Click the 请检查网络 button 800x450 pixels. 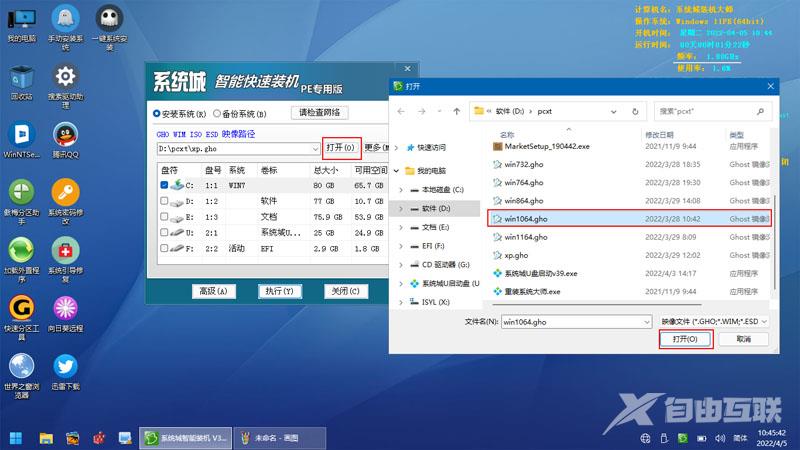[319, 112]
